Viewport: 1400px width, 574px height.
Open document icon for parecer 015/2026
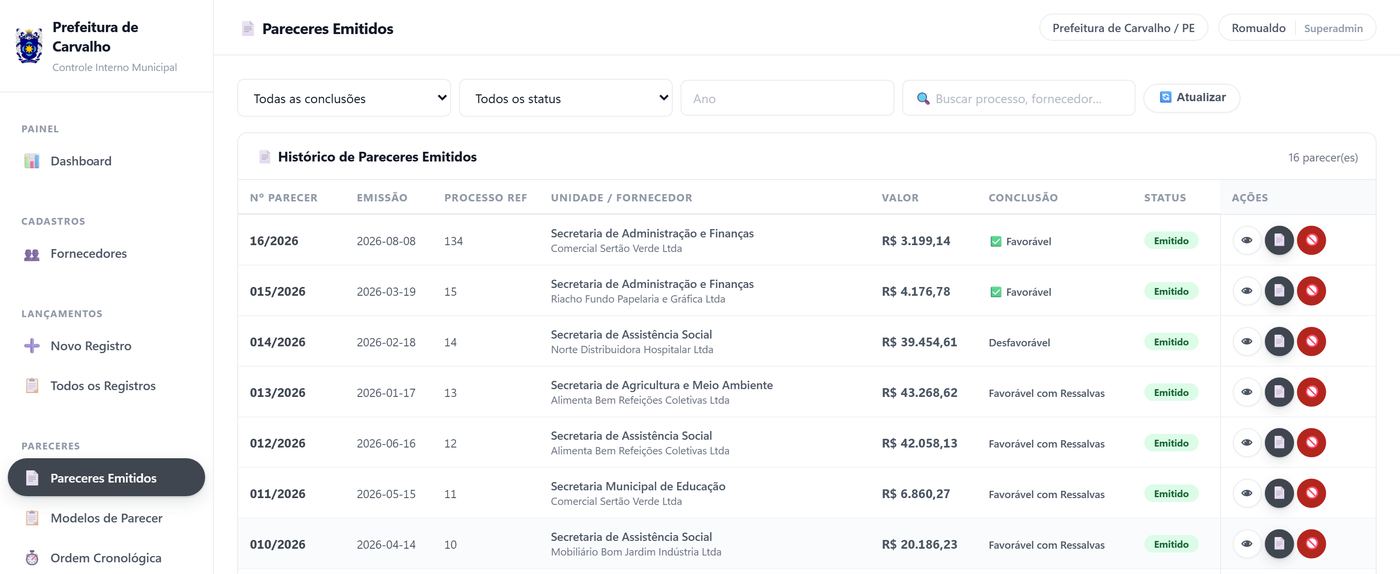[1279, 291]
